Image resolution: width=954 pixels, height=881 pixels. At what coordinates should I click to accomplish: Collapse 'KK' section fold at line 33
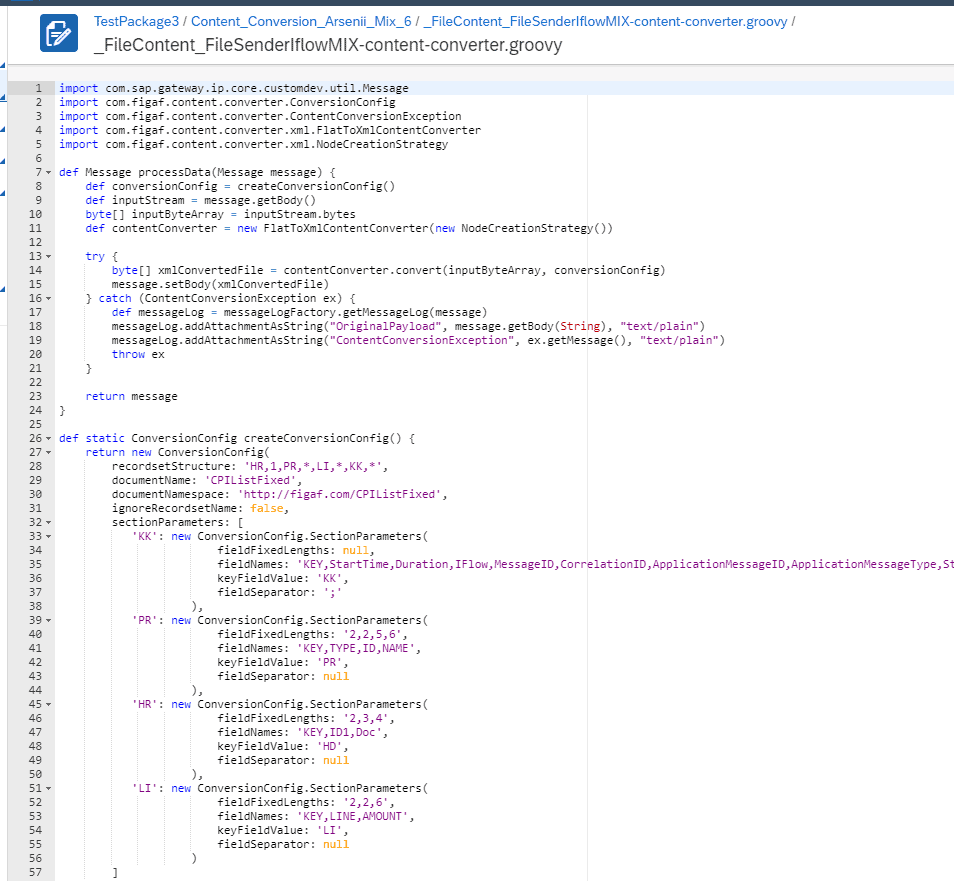(x=49, y=536)
